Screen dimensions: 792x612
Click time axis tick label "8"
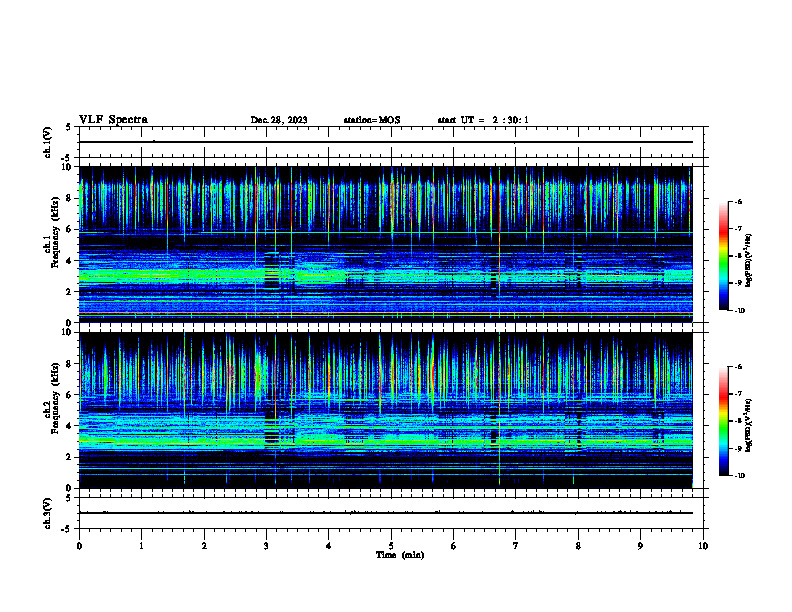tap(578, 546)
